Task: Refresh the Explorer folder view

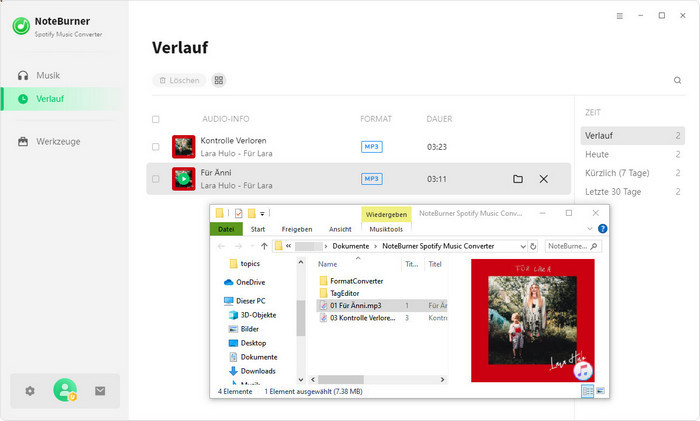Action: (533, 246)
